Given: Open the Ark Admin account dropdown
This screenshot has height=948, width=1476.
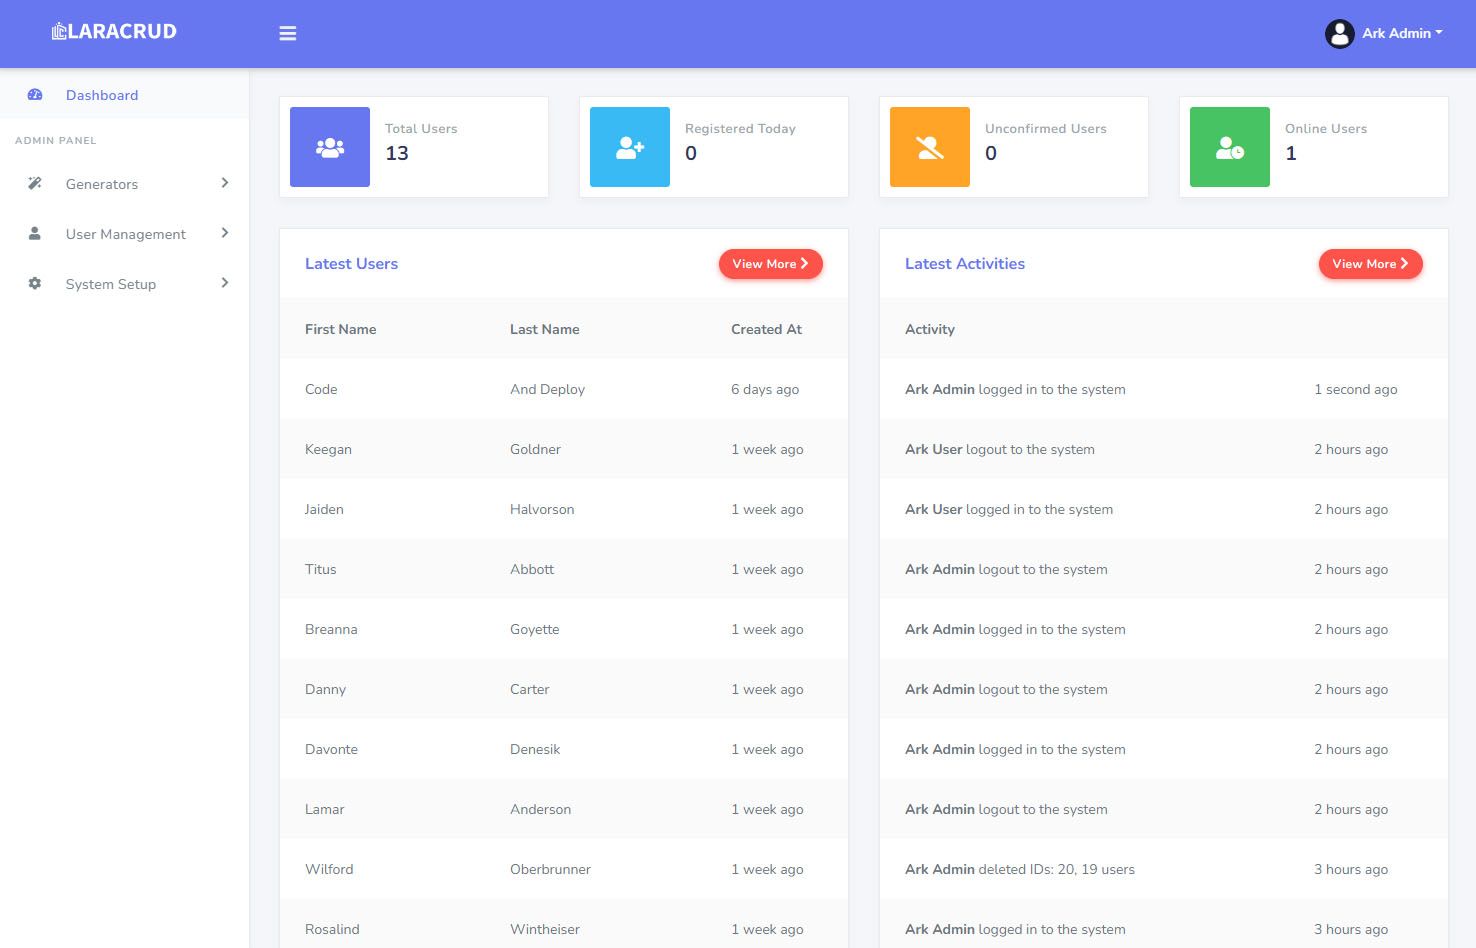Looking at the screenshot, I should tap(1402, 33).
